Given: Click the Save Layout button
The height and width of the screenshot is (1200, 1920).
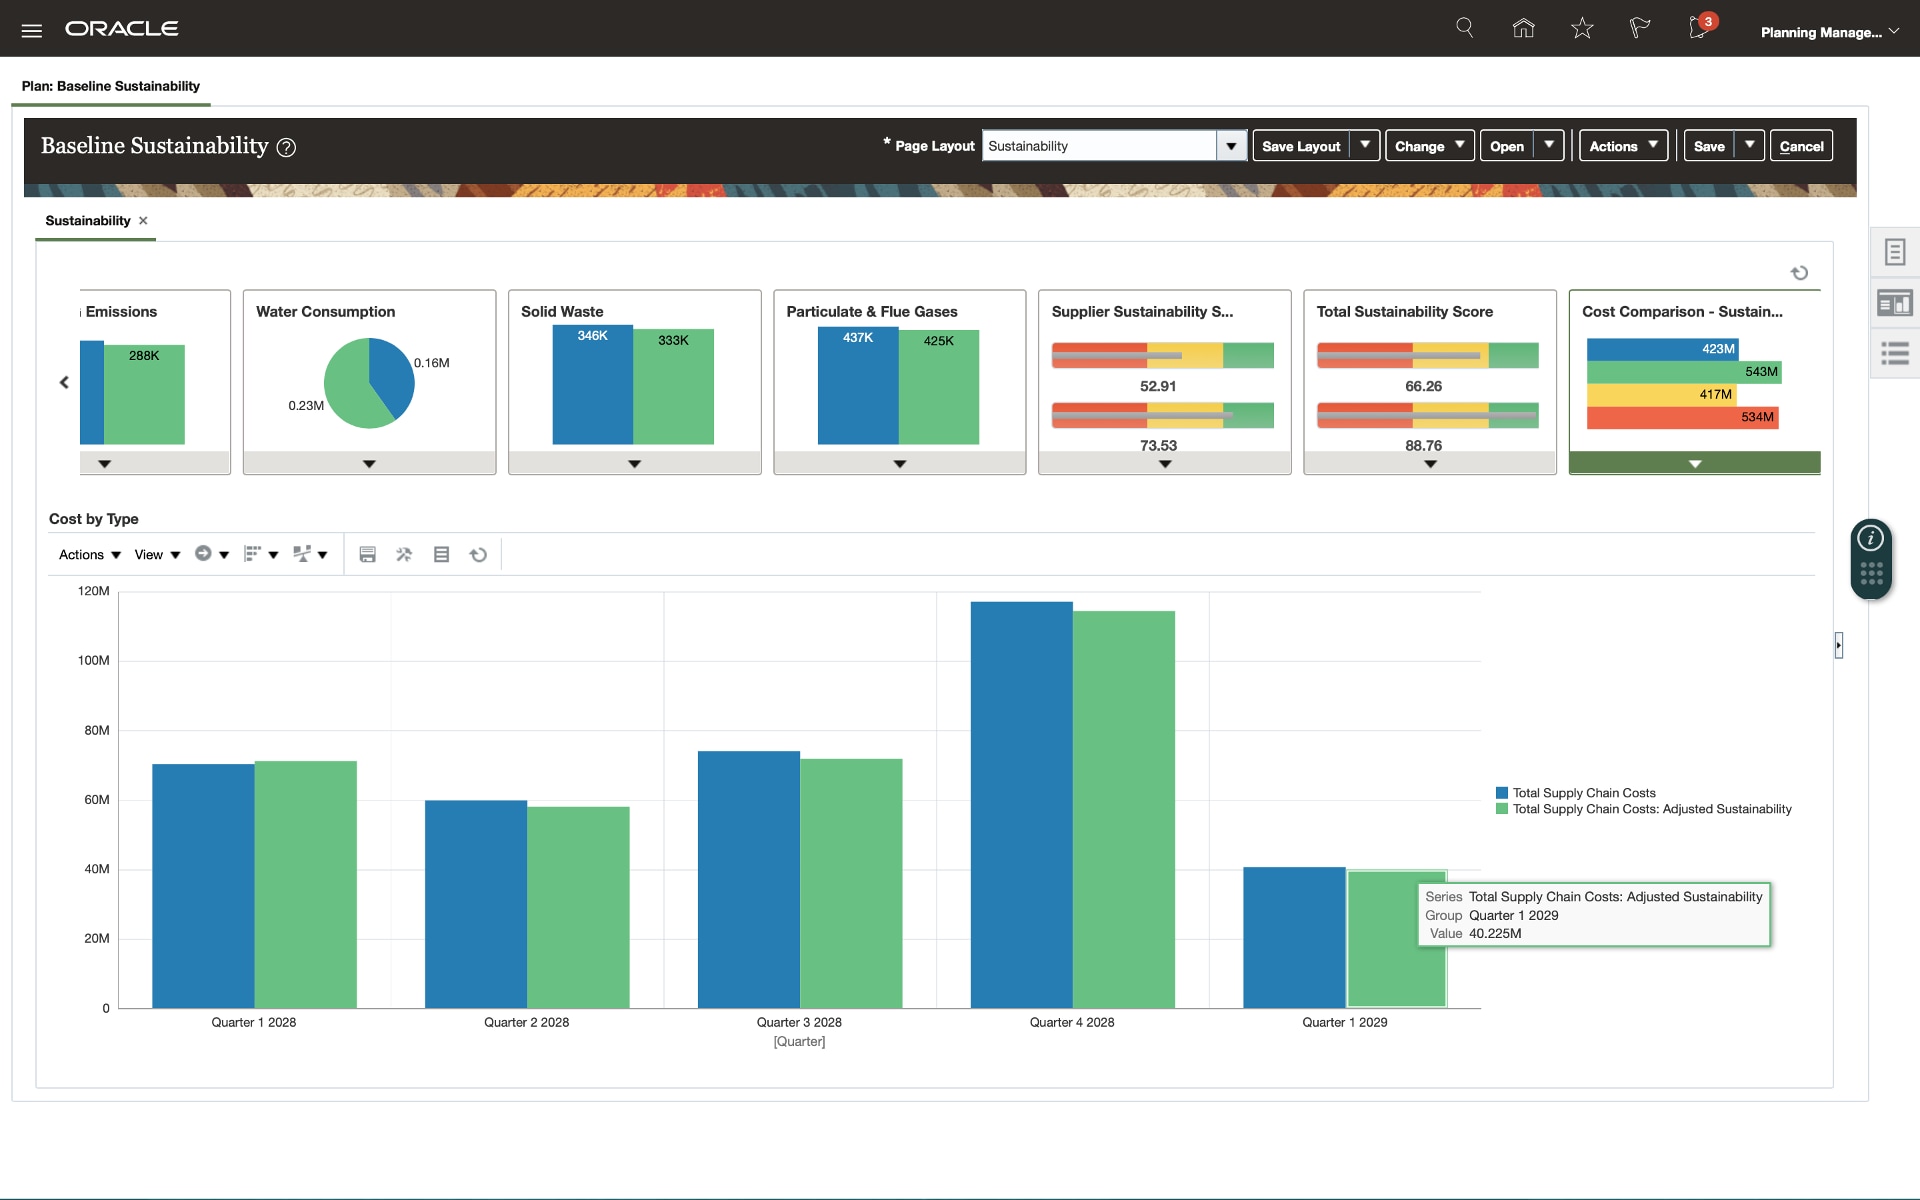Looking at the screenshot, I should [x=1300, y=146].
